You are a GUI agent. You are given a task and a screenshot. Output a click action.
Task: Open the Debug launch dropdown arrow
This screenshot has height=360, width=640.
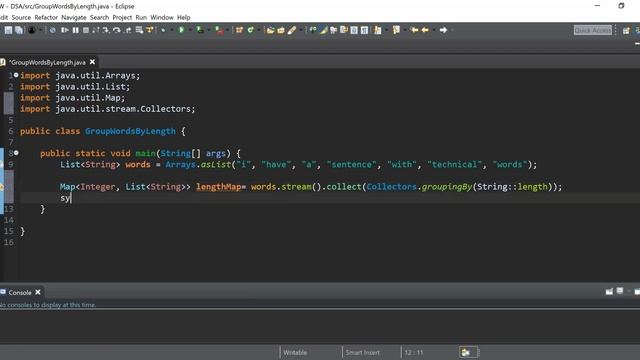(171, 30)
